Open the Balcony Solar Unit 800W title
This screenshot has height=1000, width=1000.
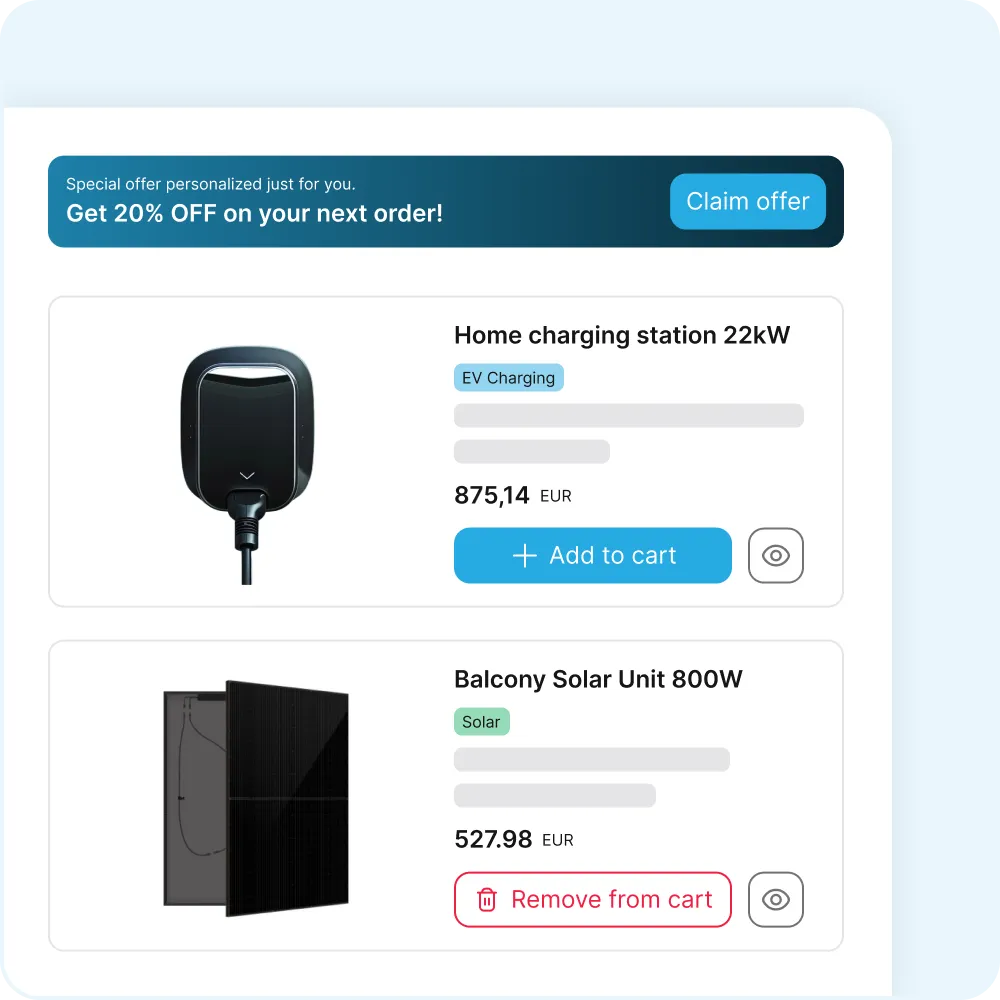598,680
